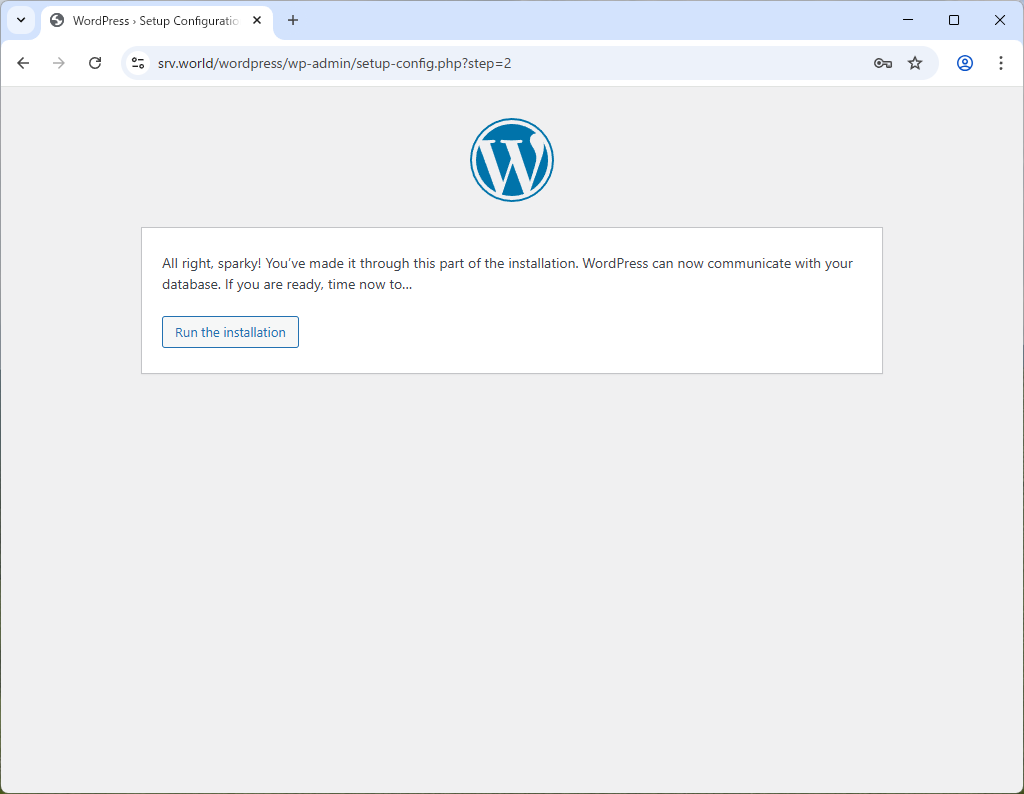Open the browser profile avatar icon
The width and height of the screenshot is (1024, 794).
pos(964,62)
